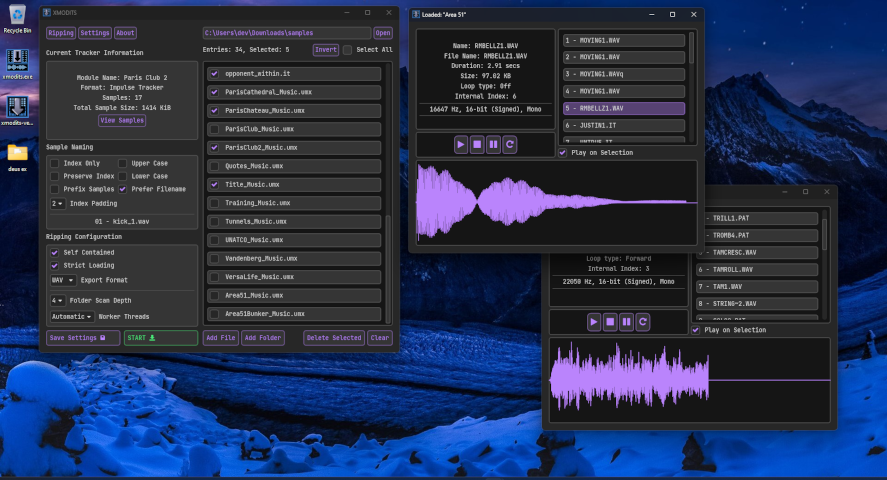Stop playback in the Area 51 sample window
This screenshot has width=887, height=480.
(x=477, y=144)
